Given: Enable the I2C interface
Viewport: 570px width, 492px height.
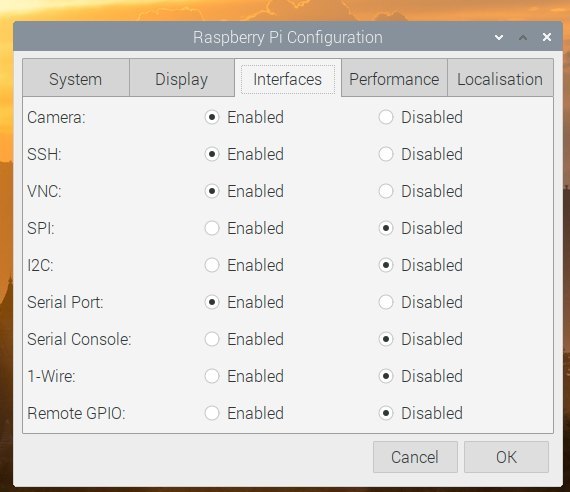Looking at the screenshot, I should point(244,265).
